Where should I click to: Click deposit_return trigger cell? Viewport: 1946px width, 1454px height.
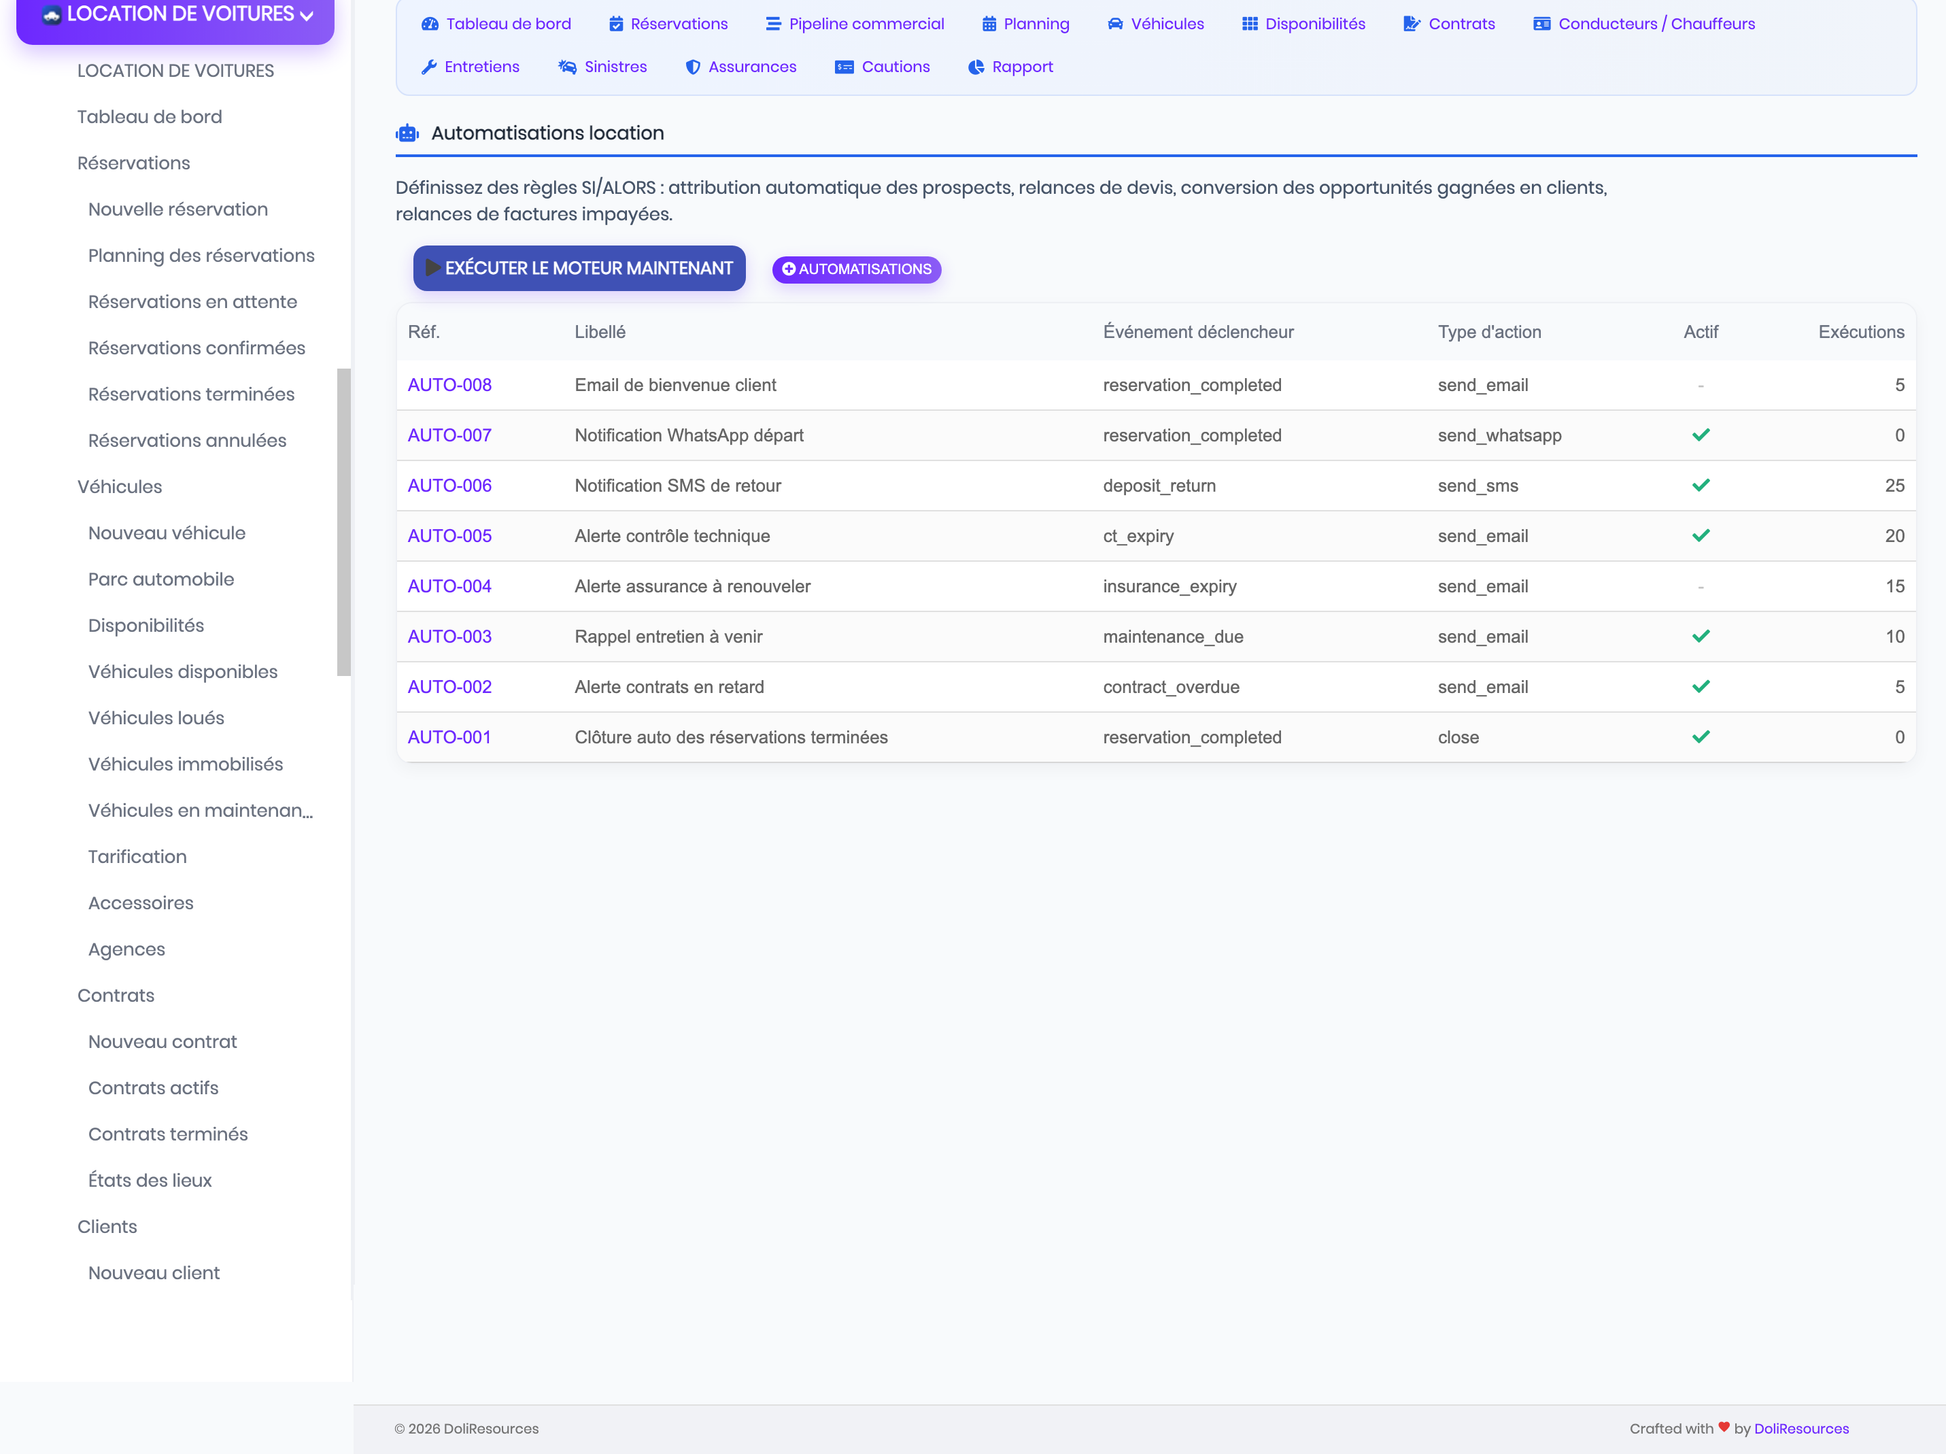1159,485
